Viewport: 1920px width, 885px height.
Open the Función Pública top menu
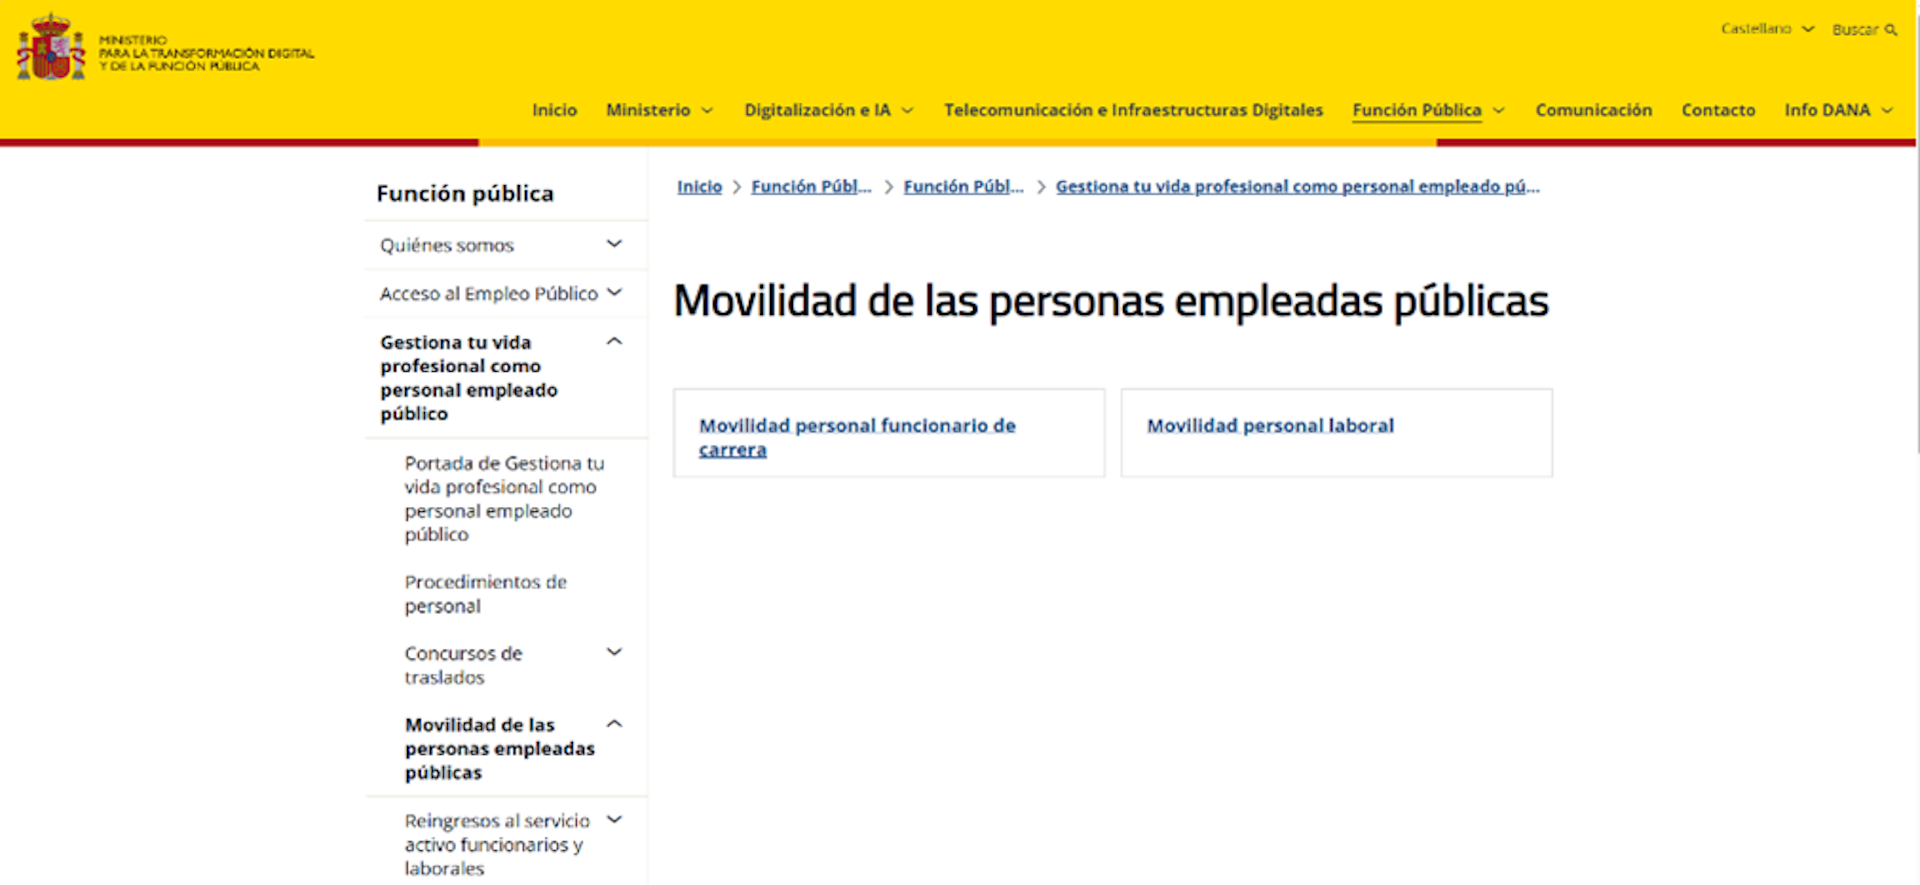(x=1416, y=110)
